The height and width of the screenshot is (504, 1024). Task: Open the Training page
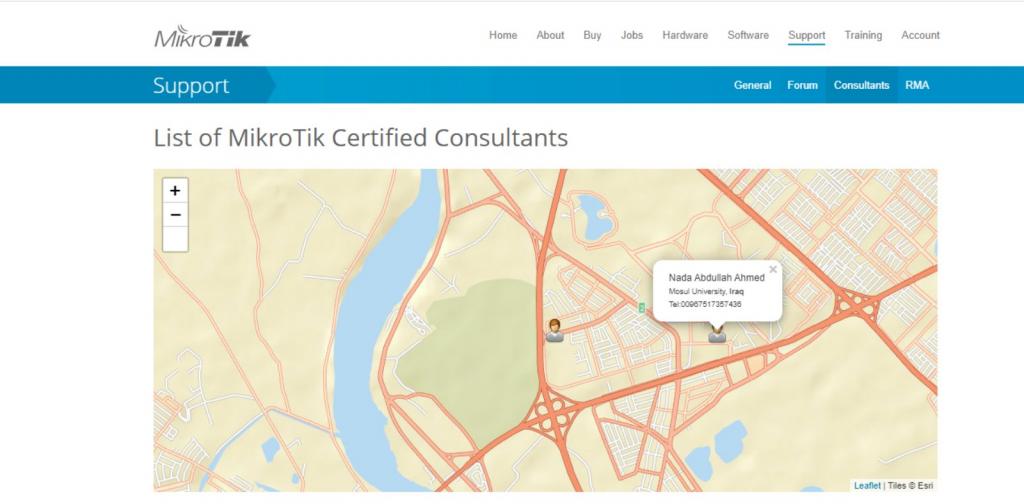coord(863,35)
